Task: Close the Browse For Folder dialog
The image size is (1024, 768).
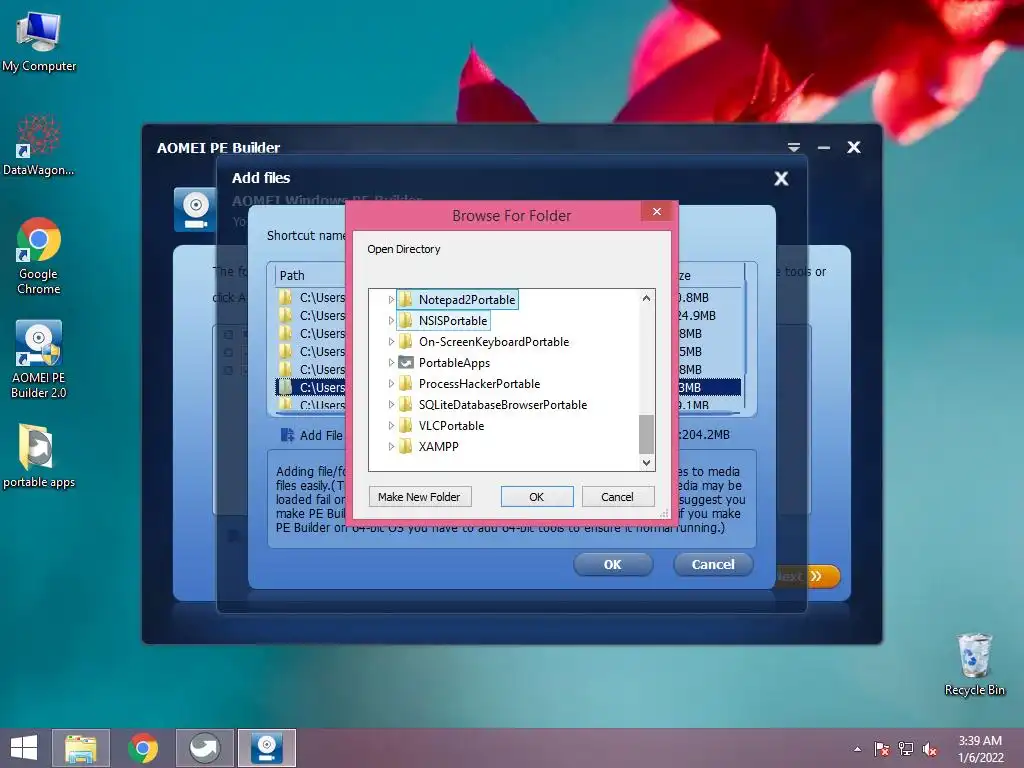Action: pyautogui.click(x=657, y=211)
